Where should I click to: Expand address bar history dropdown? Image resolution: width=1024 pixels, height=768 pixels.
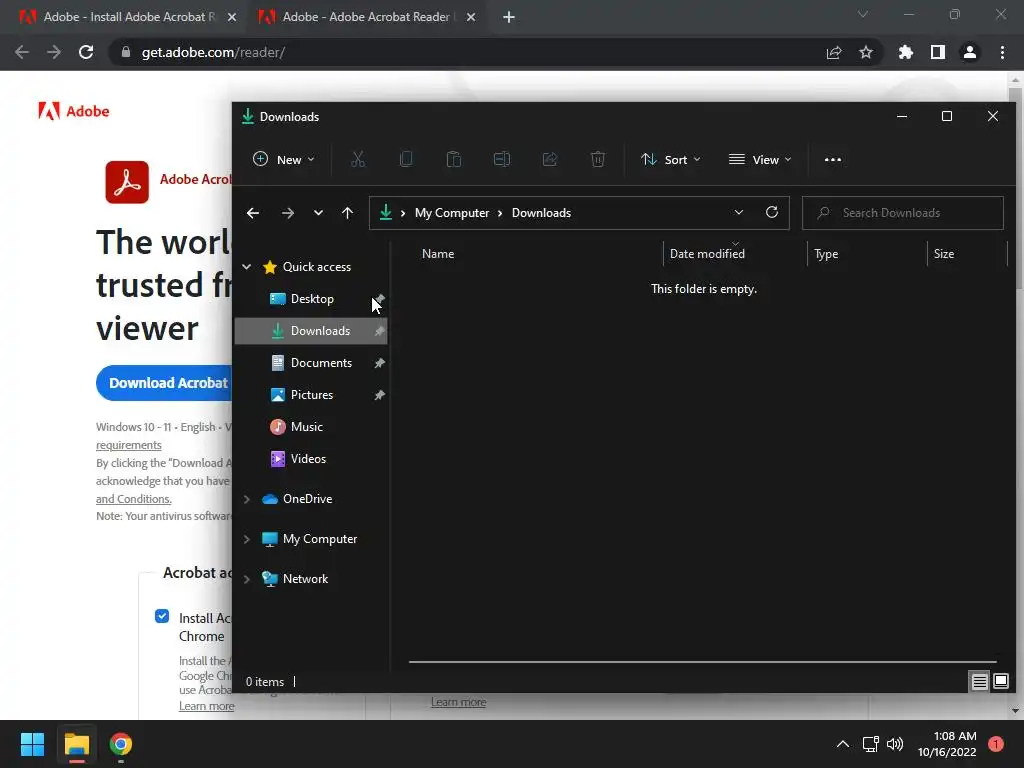pyautogui.click(x=739, y=212)
